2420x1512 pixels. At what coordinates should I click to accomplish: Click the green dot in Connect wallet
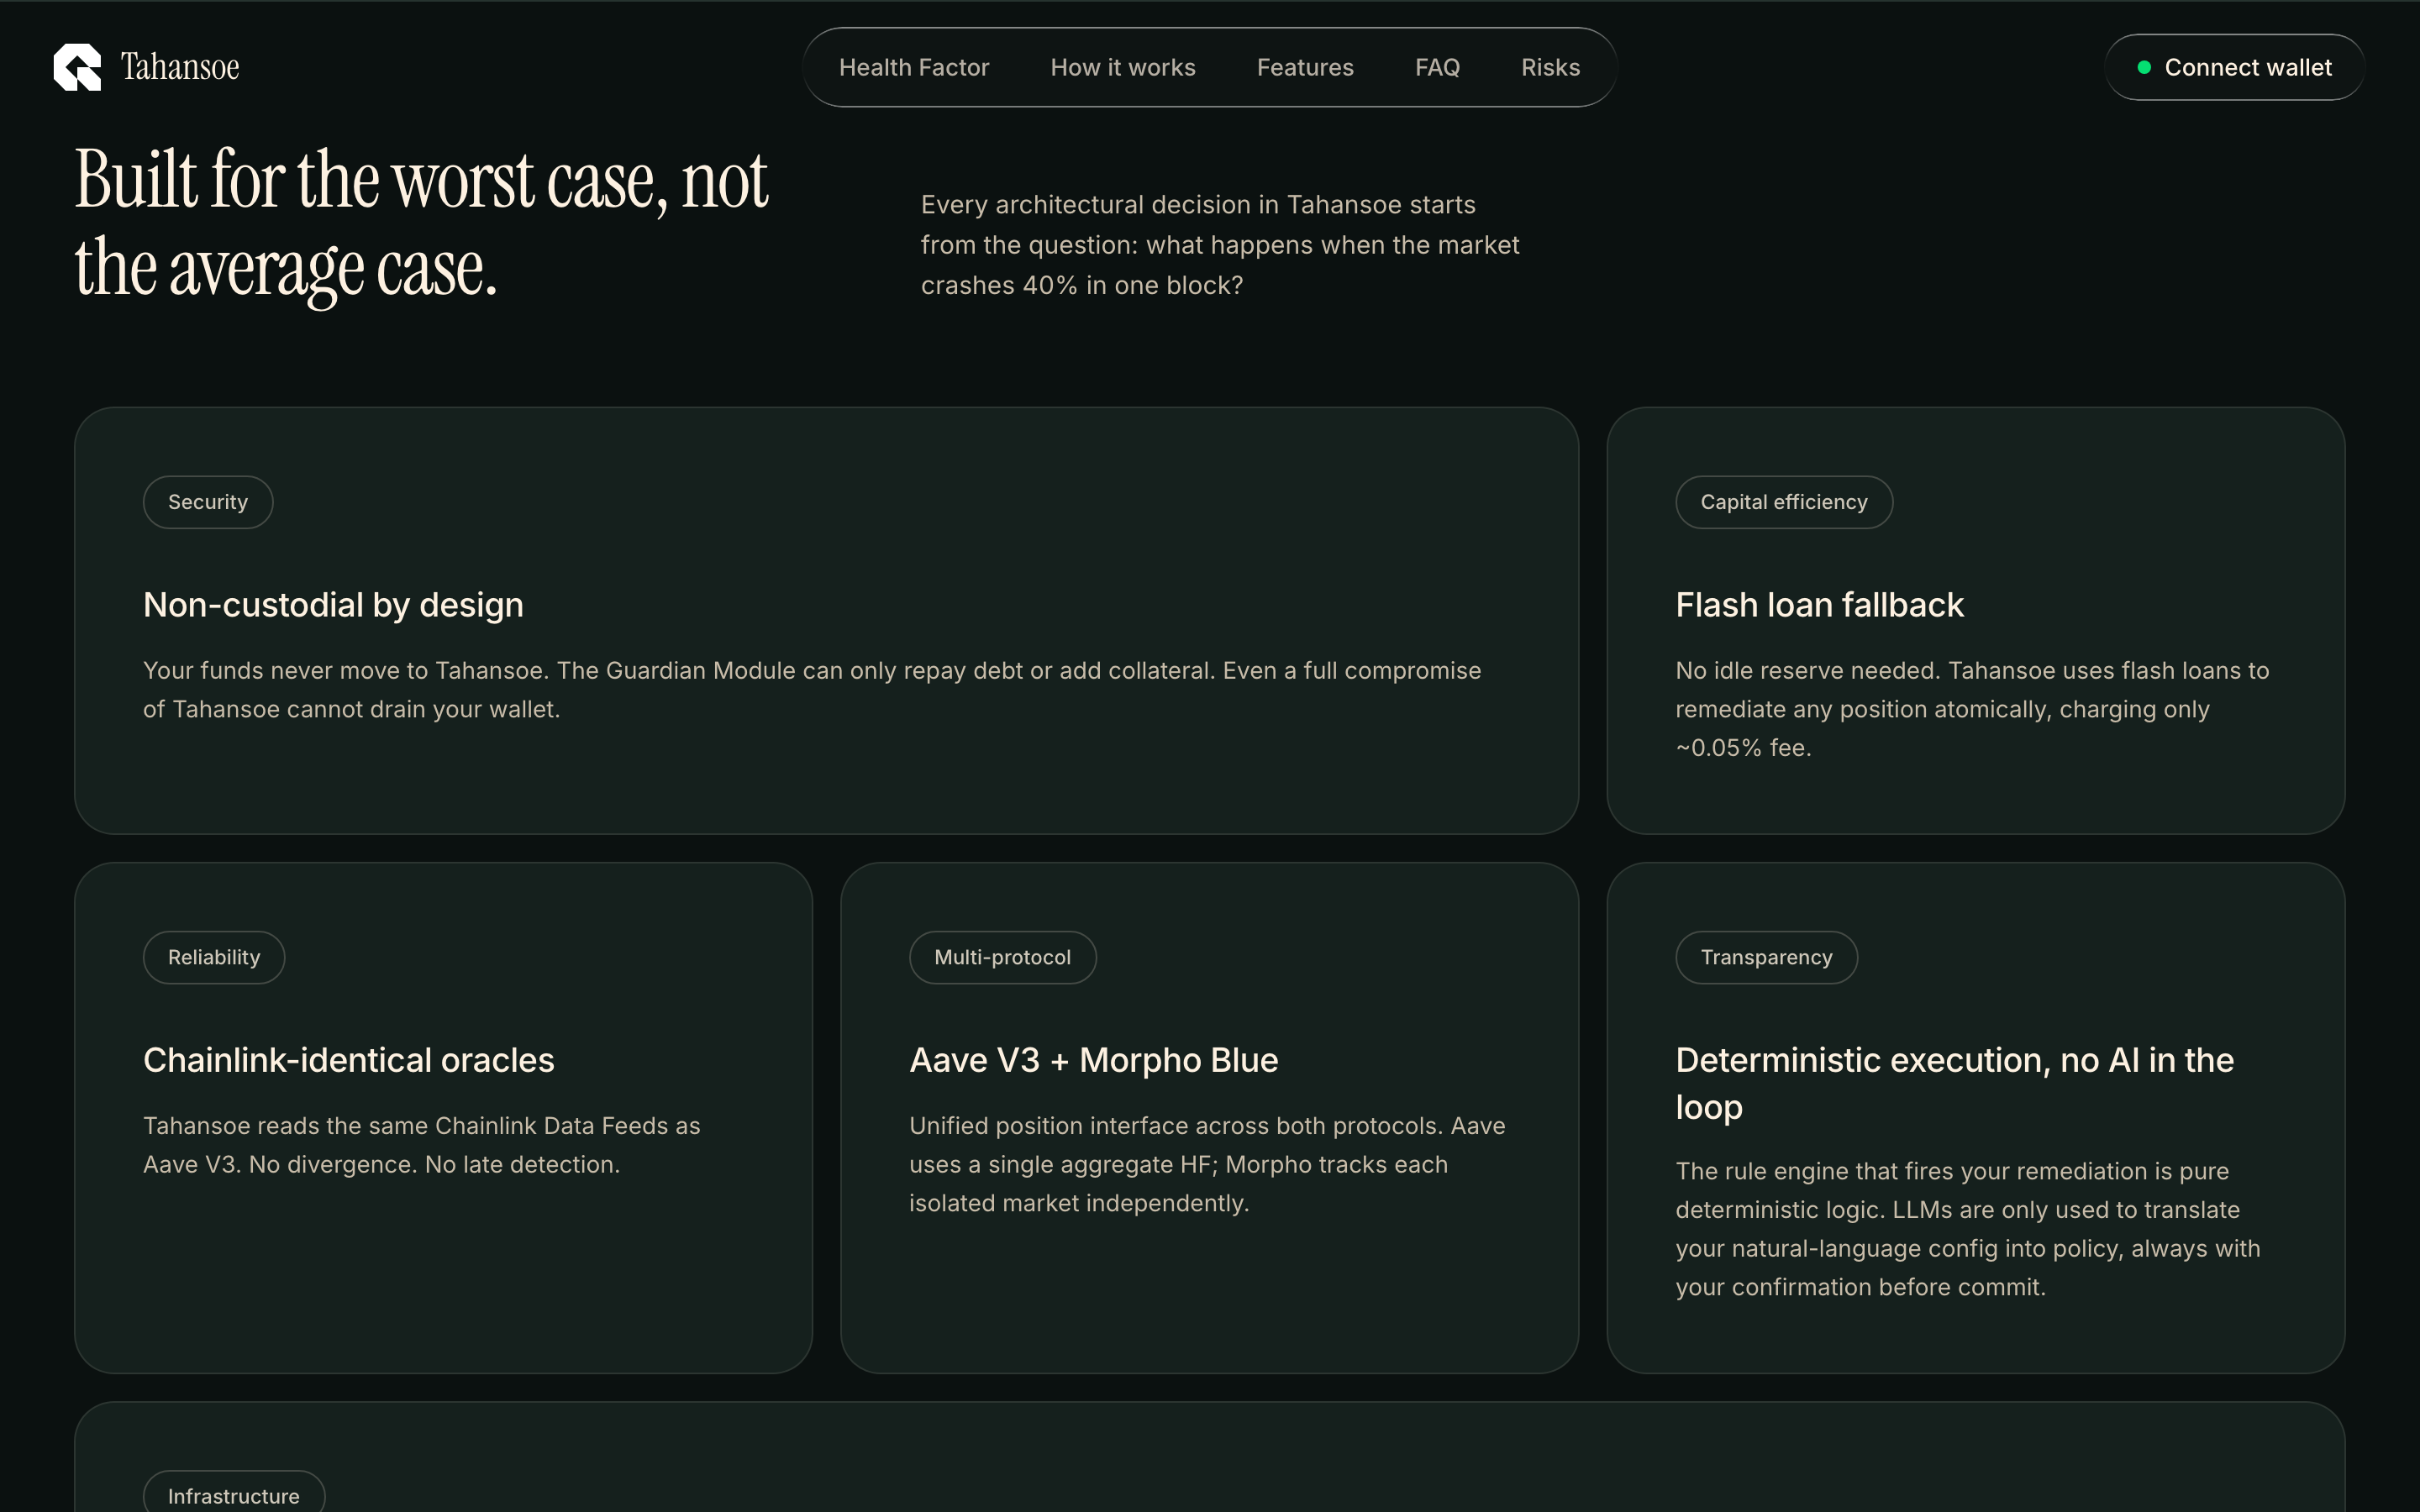2144,67
